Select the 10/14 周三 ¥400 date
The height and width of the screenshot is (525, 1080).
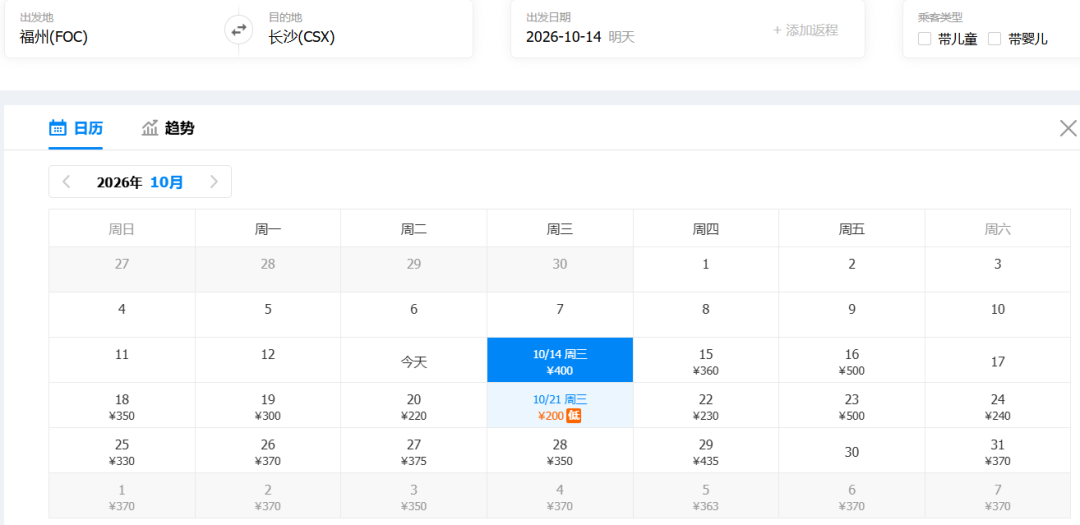point(560,360)
